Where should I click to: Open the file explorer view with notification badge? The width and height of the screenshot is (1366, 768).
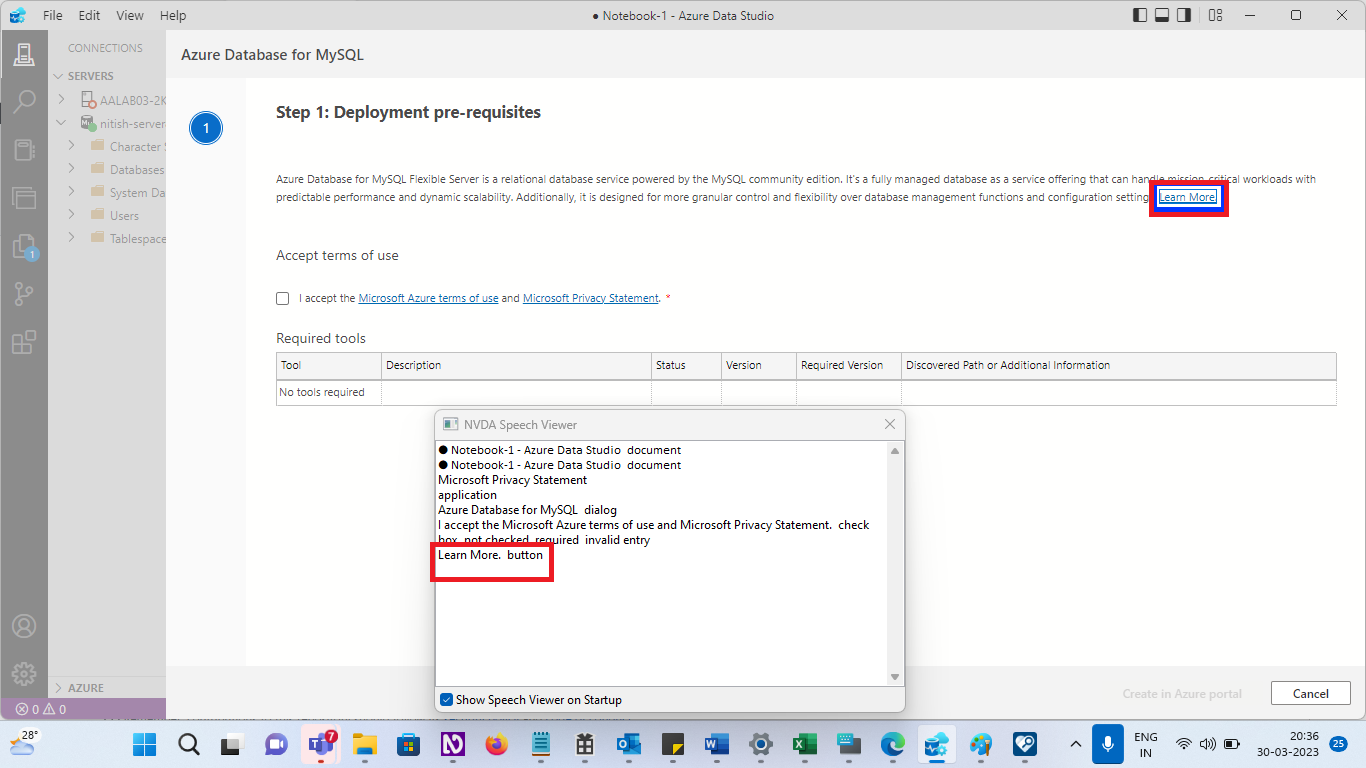(x=24, y=247)
